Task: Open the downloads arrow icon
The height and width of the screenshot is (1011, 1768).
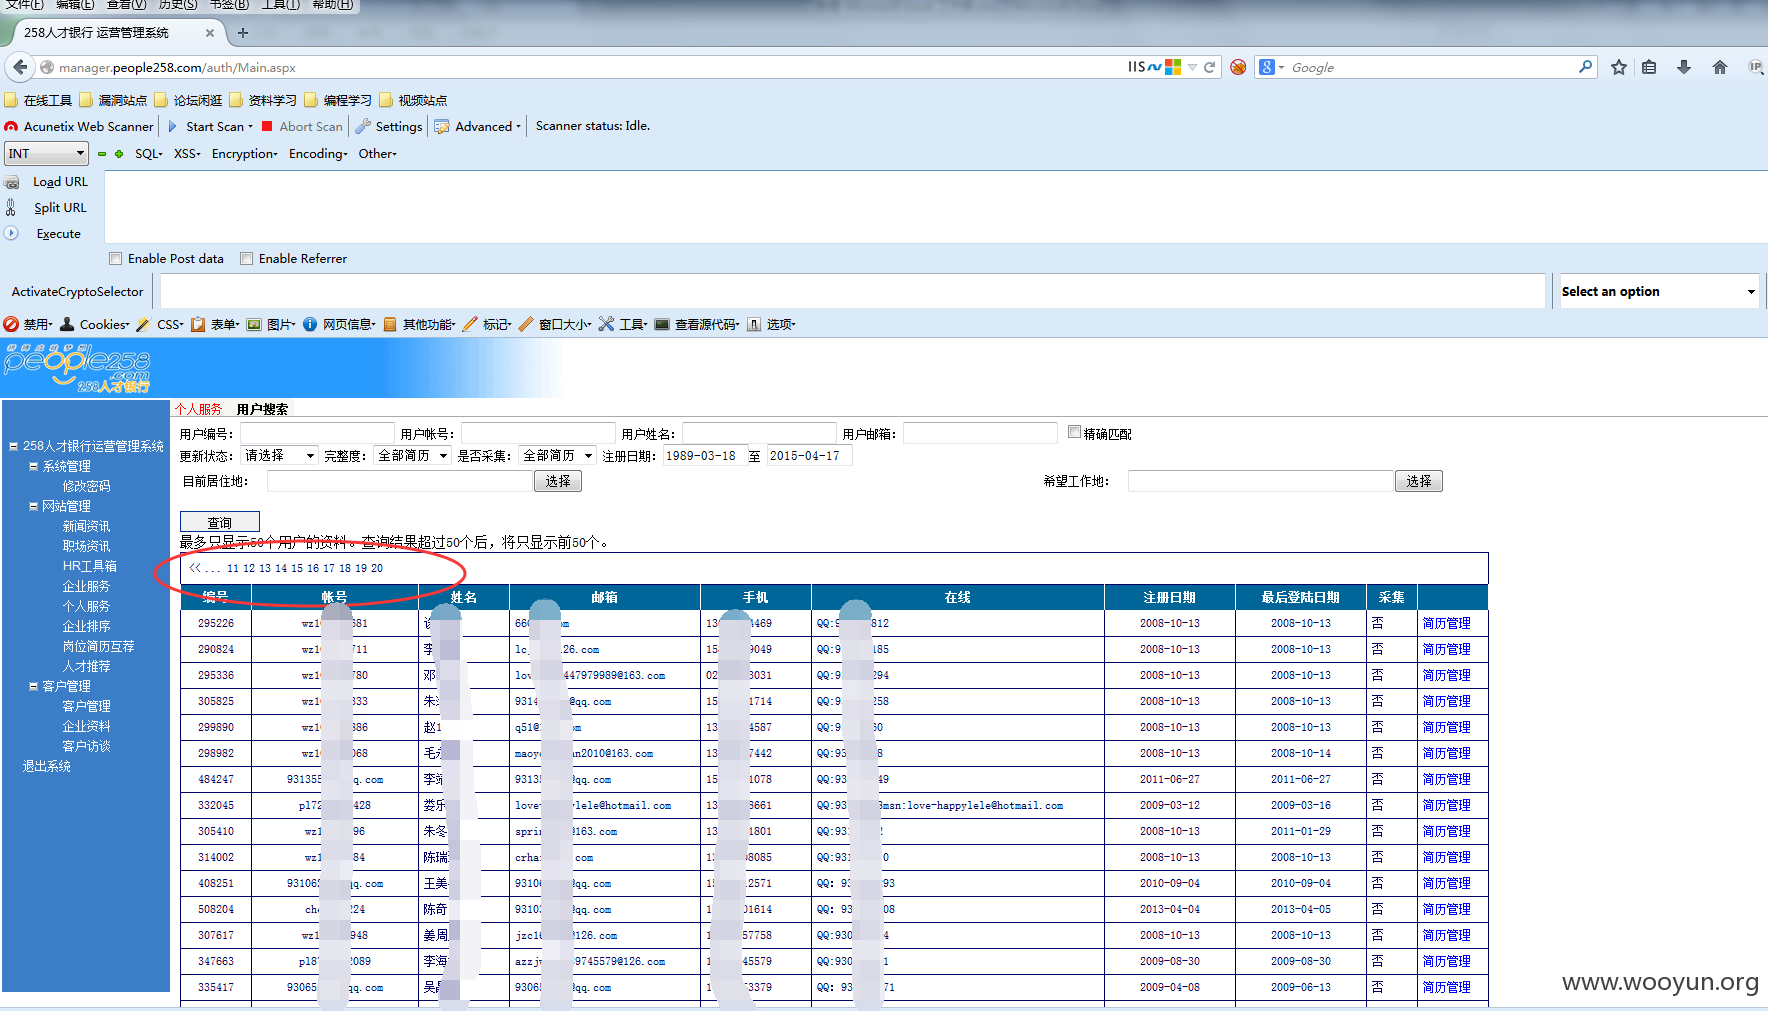Action: [1684, 67]
